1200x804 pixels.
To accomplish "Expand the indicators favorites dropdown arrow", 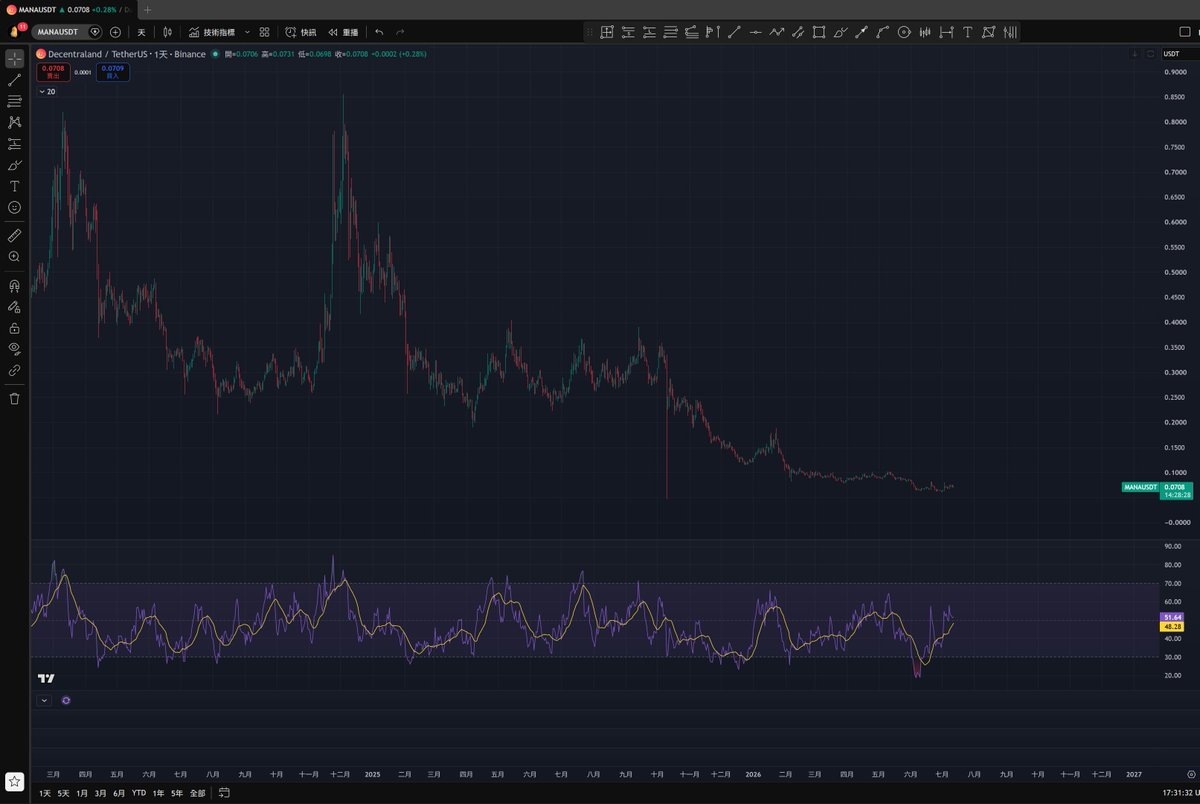I will click(247, 32).
